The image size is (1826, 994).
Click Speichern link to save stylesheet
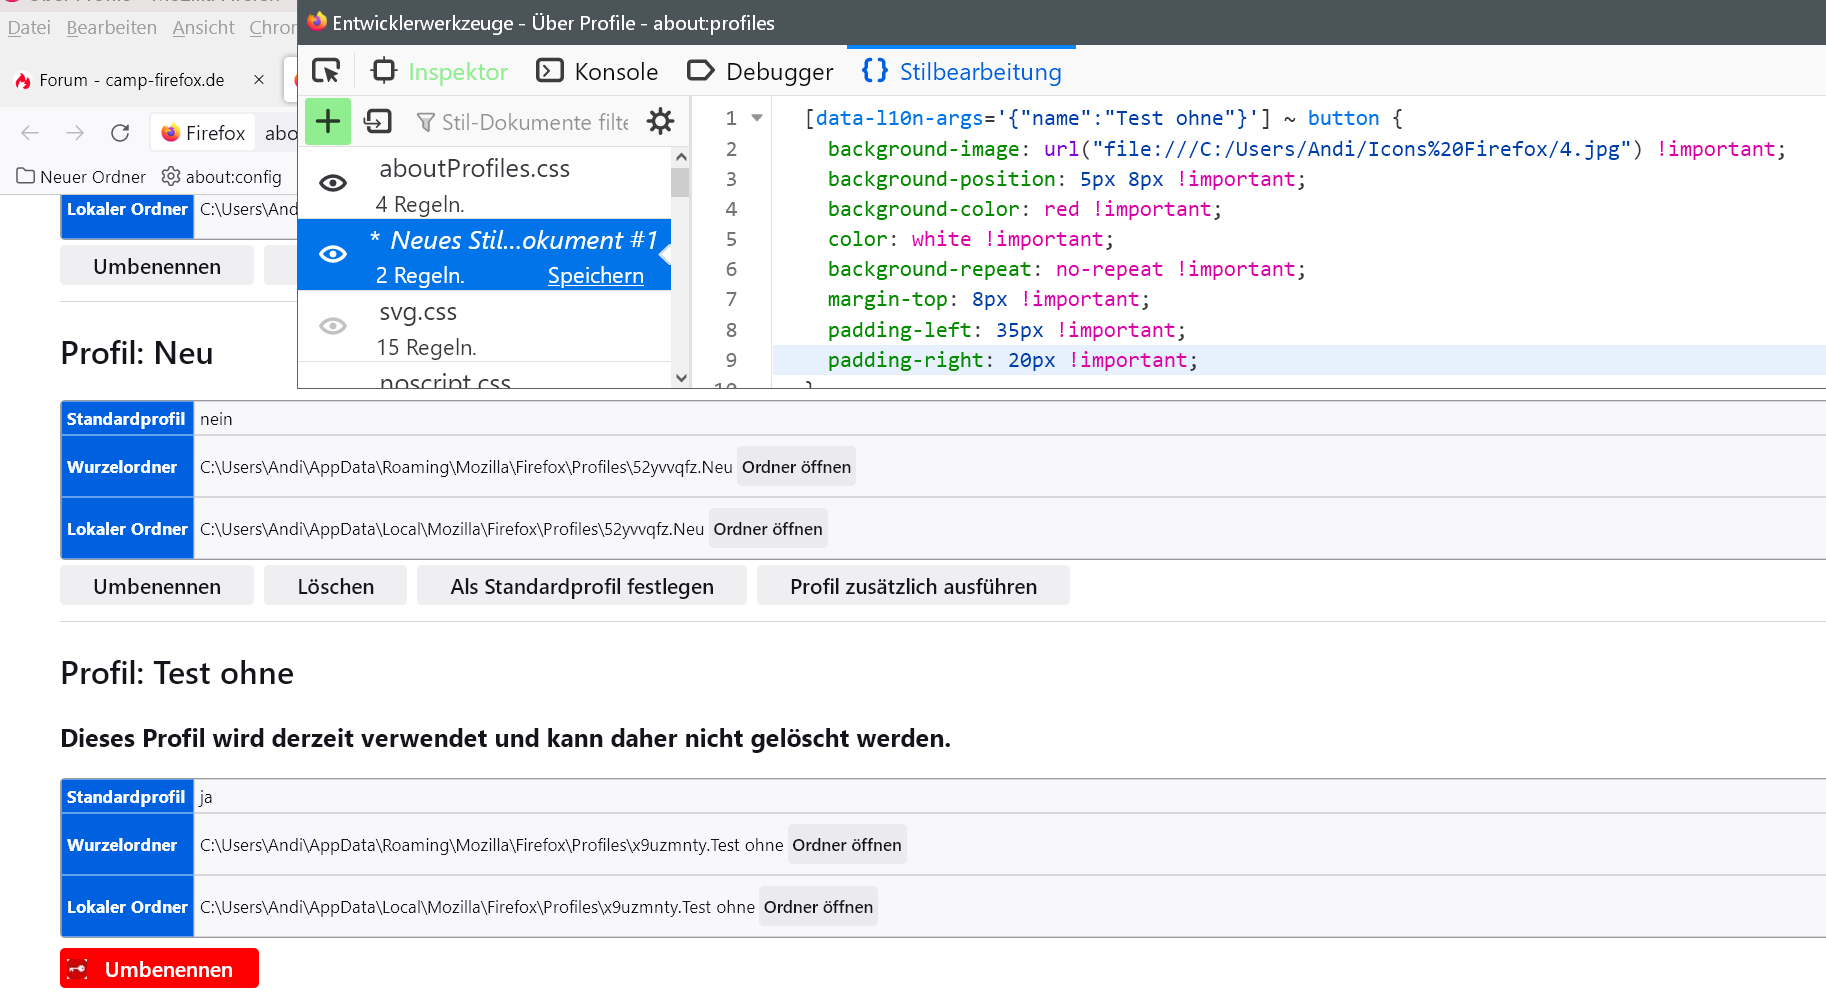[x=595, y=276]
